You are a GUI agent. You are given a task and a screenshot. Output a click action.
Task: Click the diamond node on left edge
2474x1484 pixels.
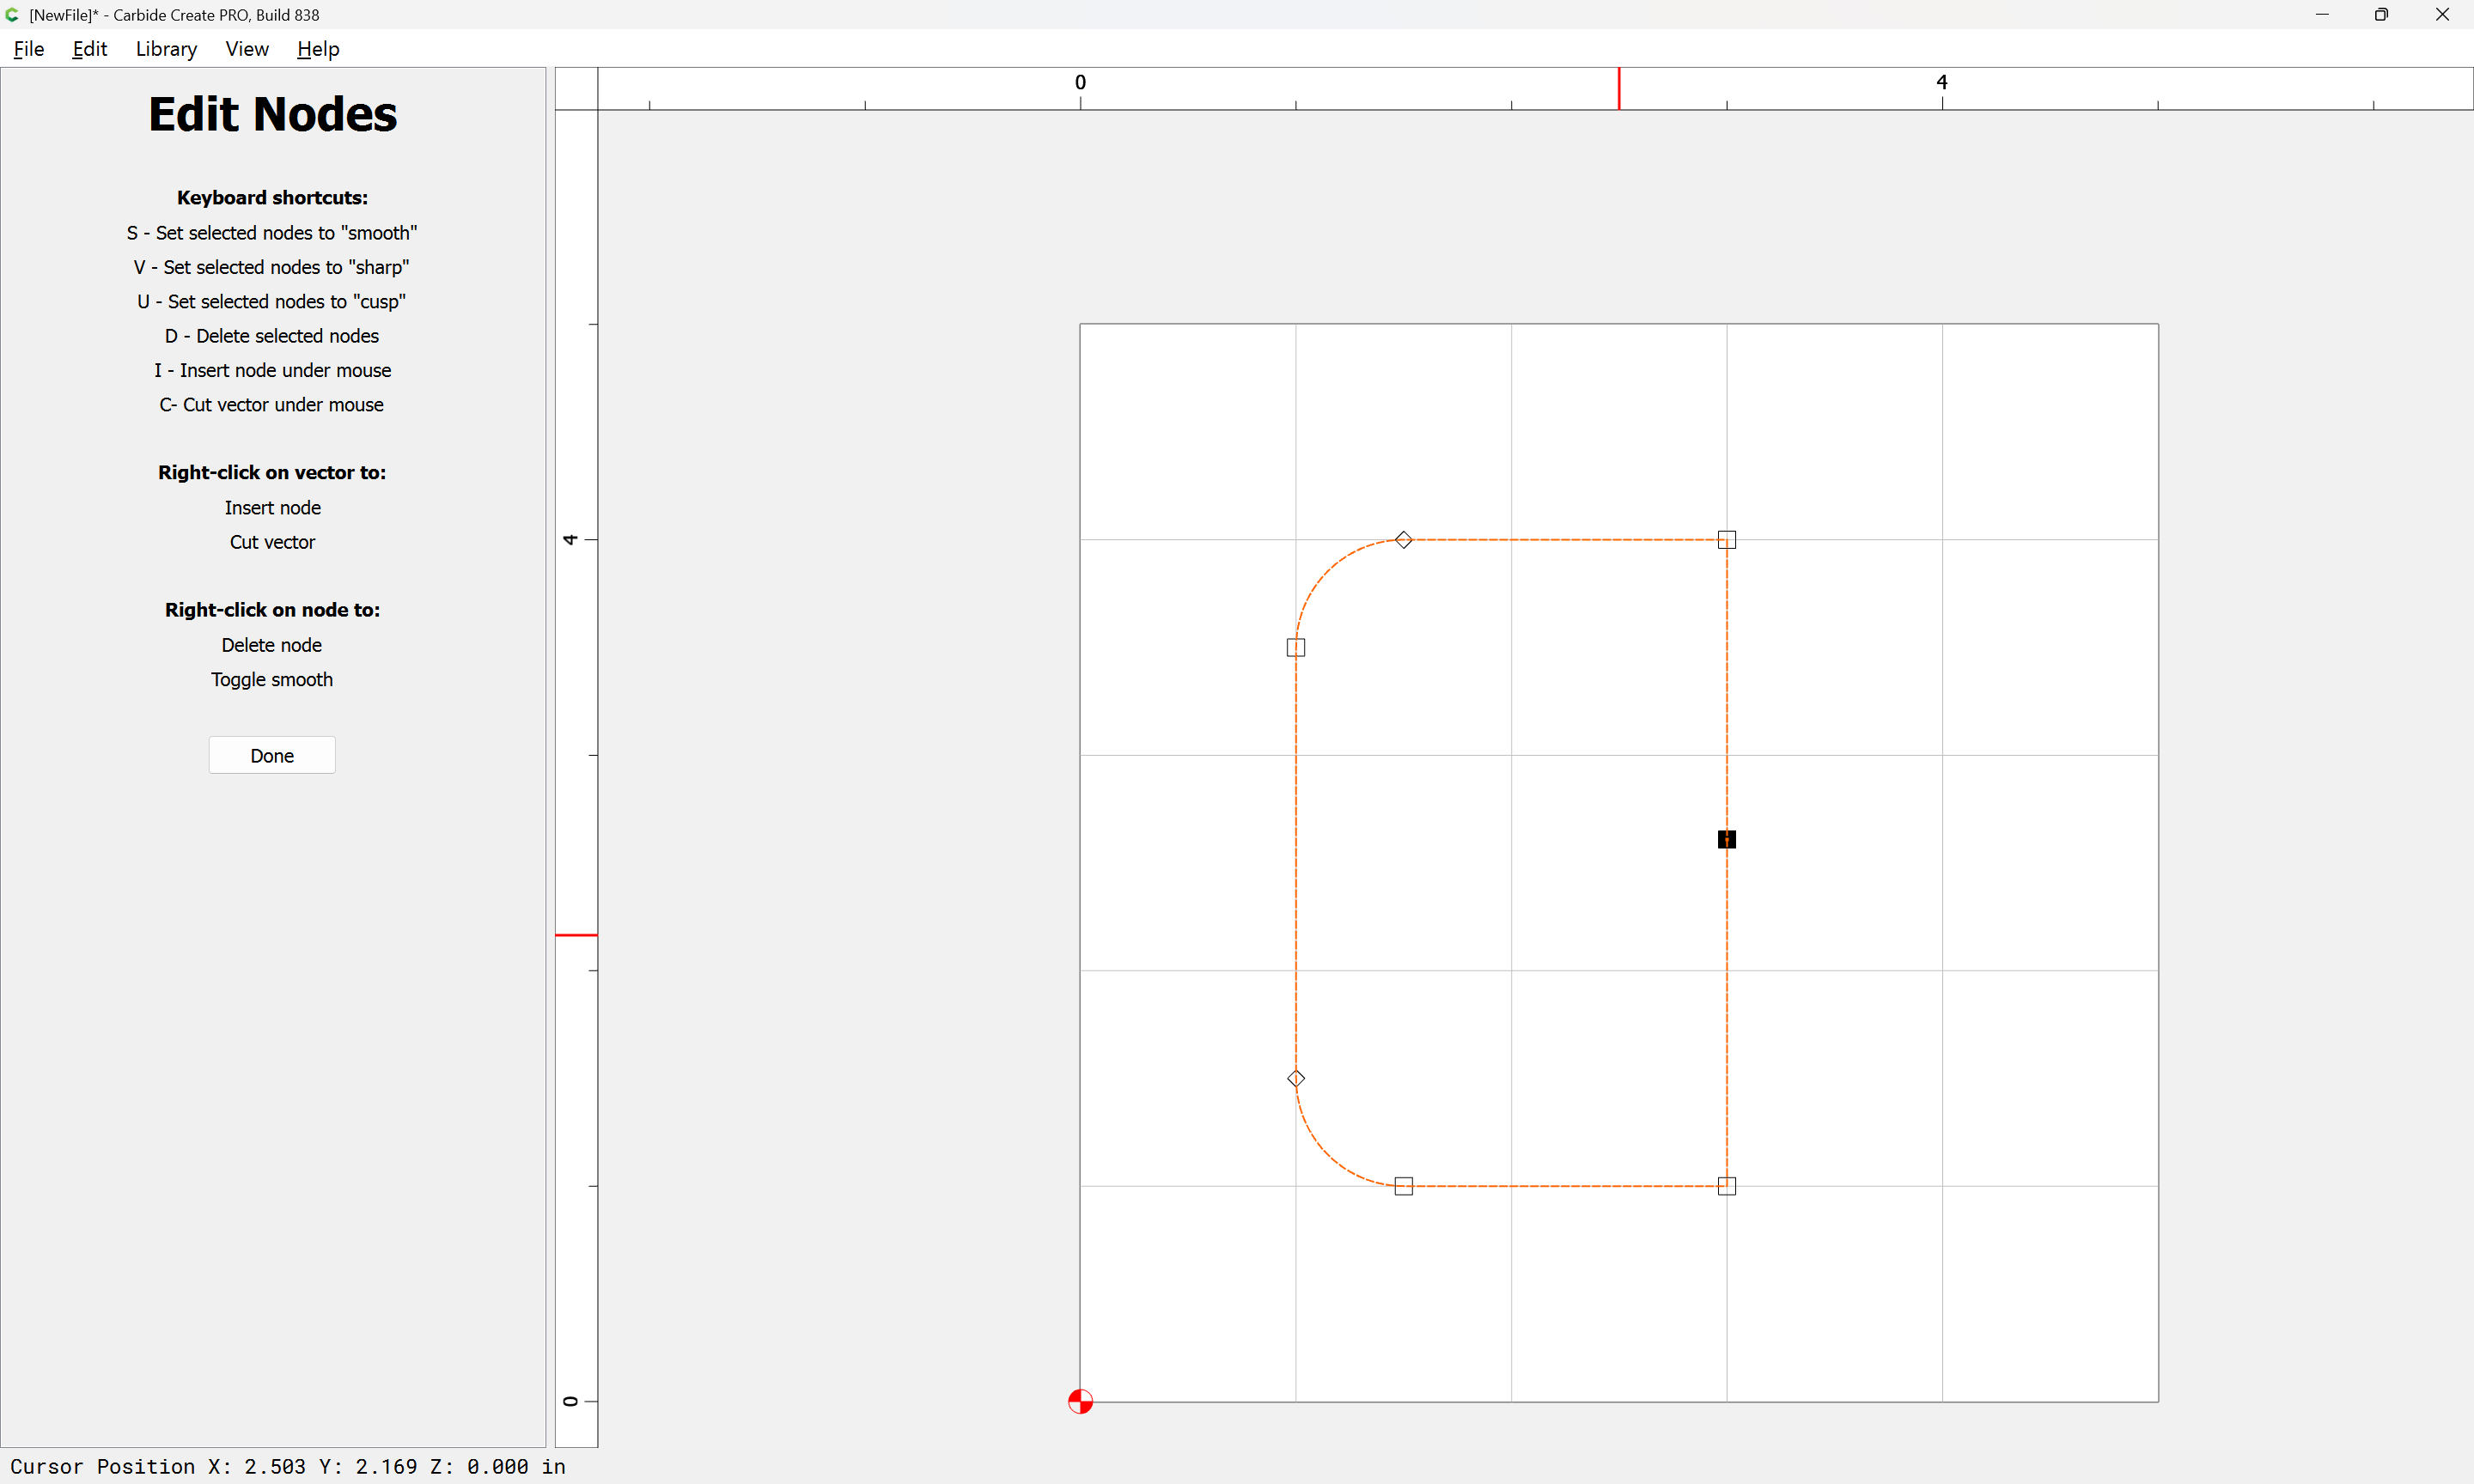(x=1296, y=1078)
